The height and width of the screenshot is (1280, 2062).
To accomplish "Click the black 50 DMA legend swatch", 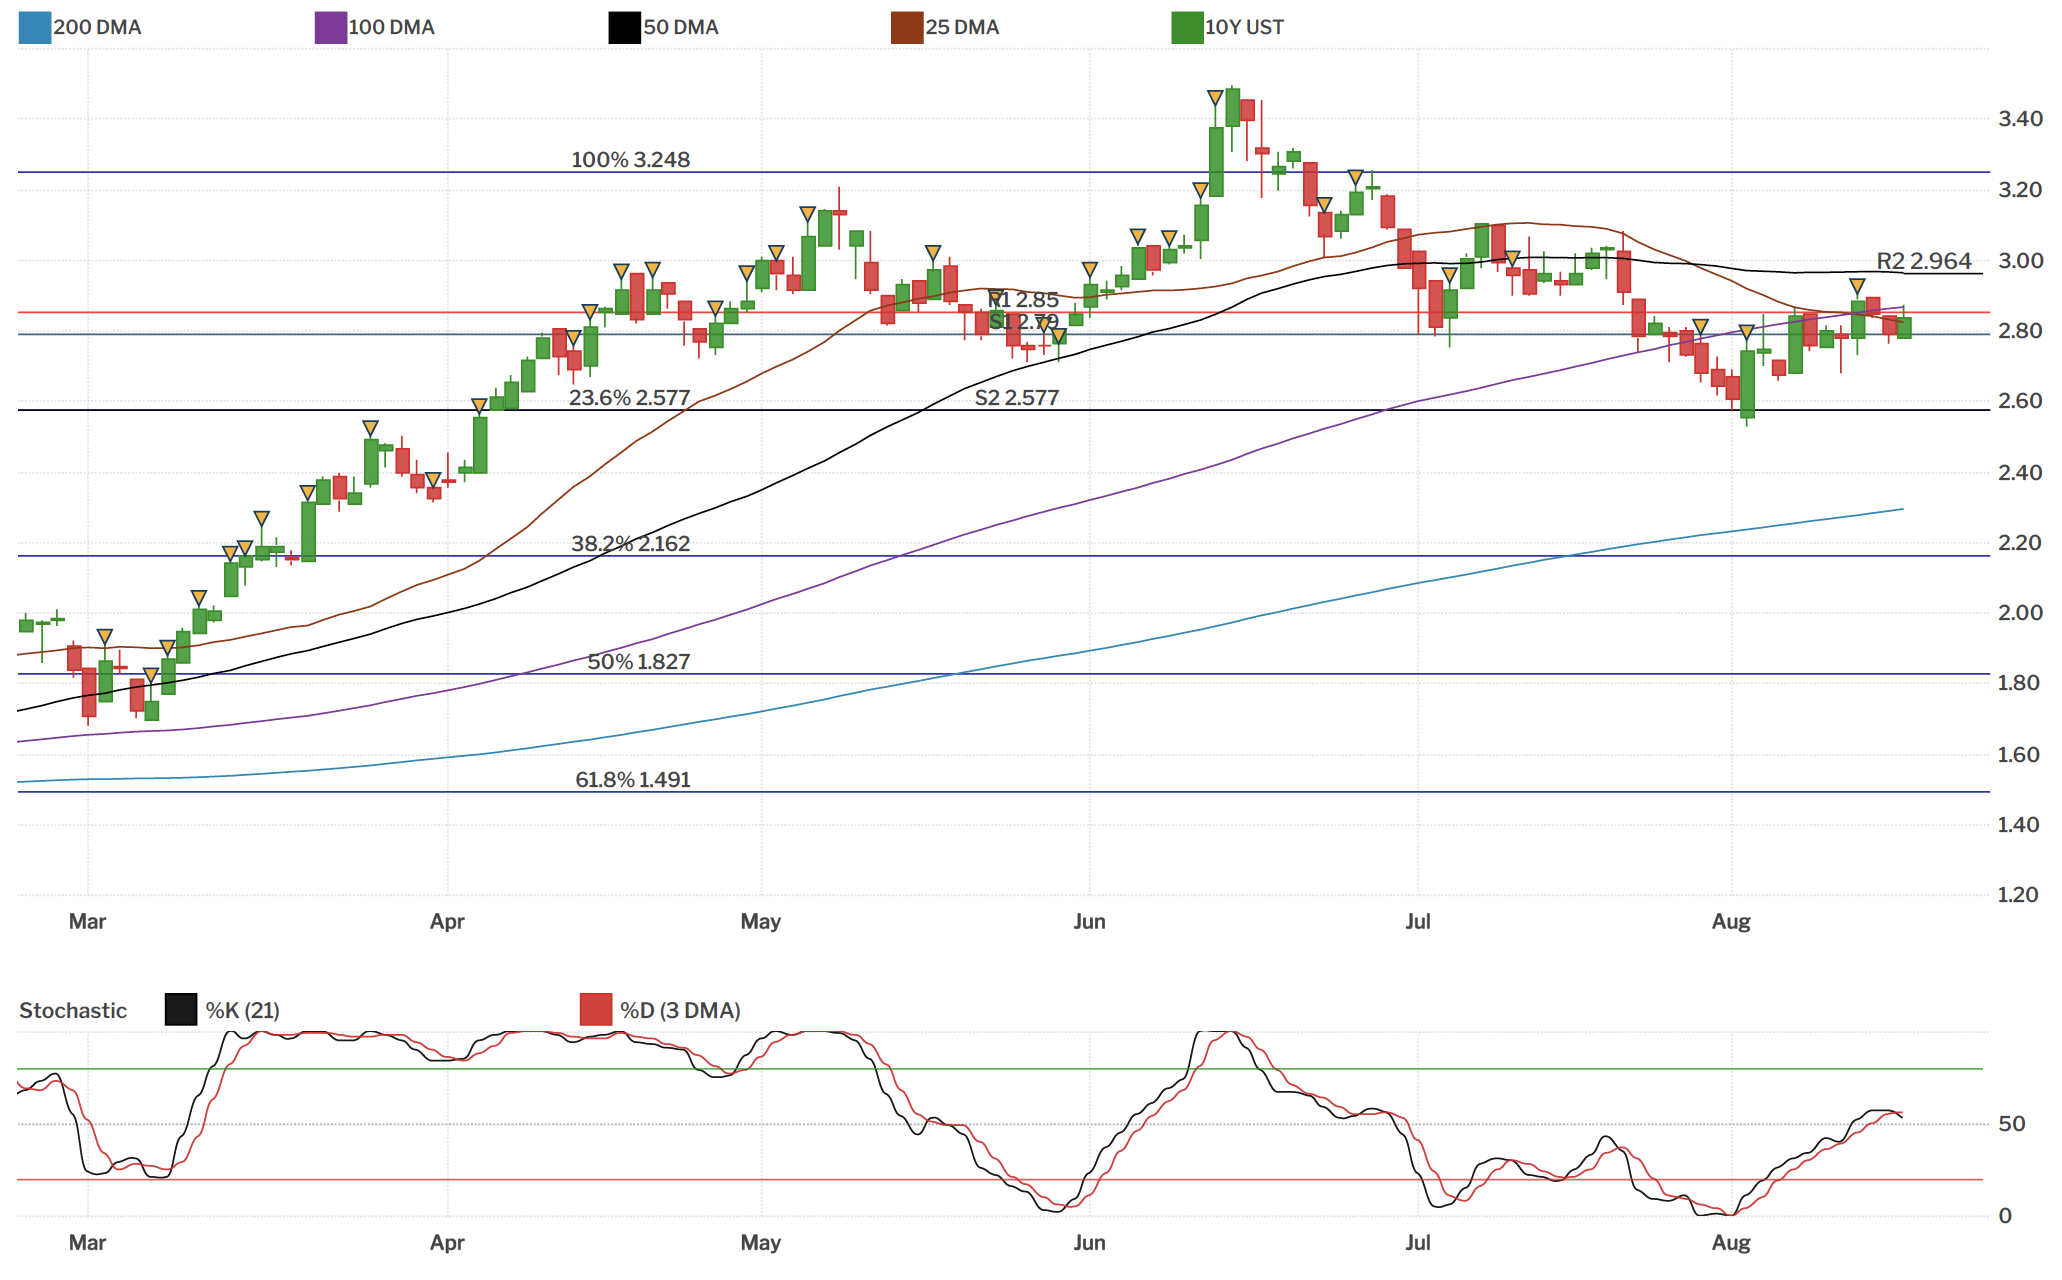I will (x=624, y=27).
